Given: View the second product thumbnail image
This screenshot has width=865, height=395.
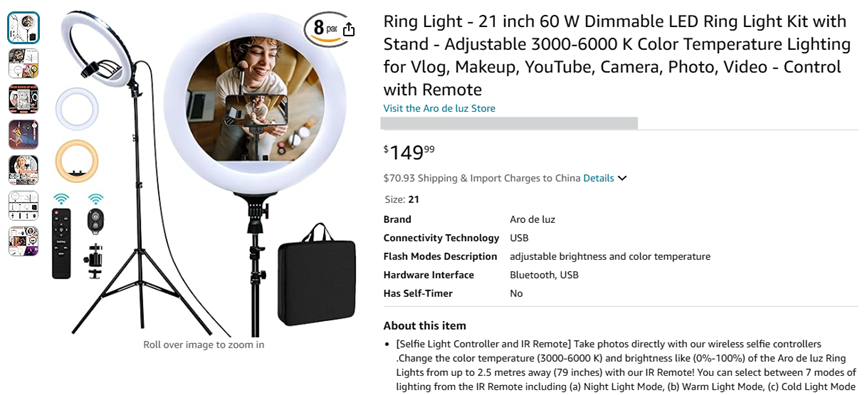Looking at the screenshot, I should coord(23,63).
